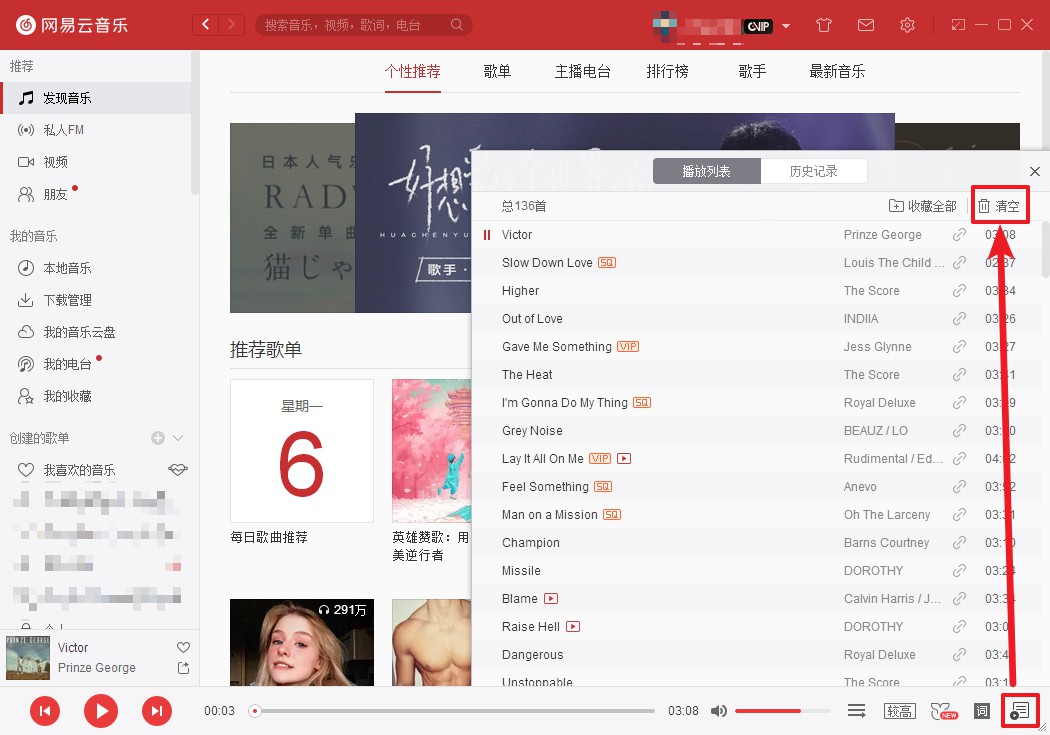Image resolution: width=1050 pixels, height=735 pixels.
Task: Open the 较高 sound quality selector
Action: tap(899, 711)
